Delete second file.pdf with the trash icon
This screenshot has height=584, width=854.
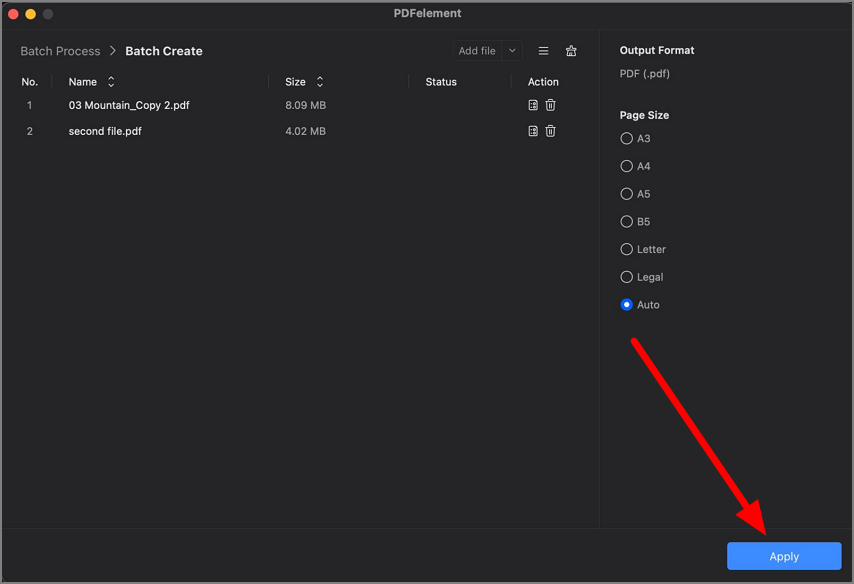(550, 131)
